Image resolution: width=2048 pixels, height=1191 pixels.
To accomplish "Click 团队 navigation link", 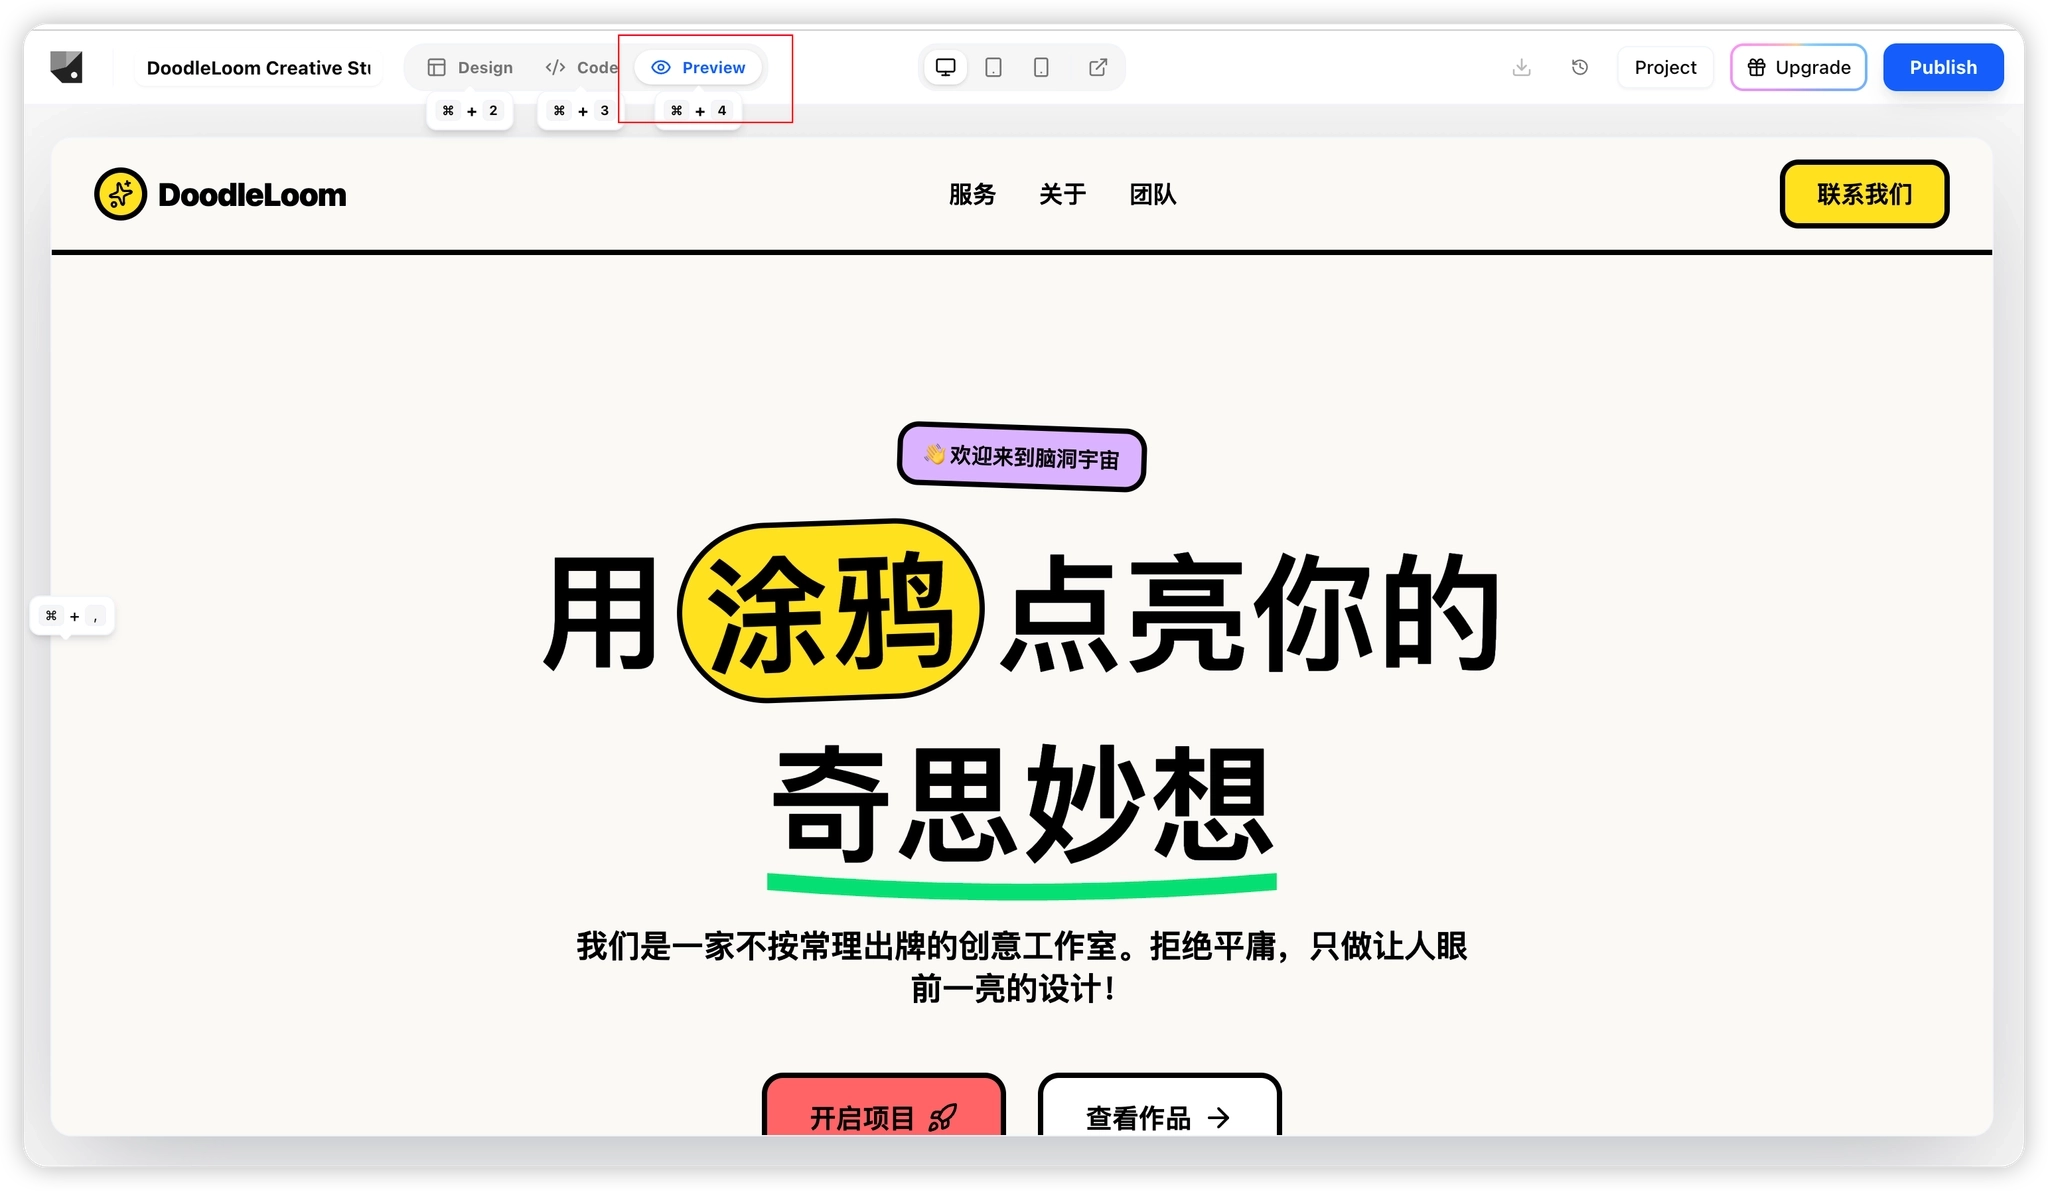I will coord(1152,194).
